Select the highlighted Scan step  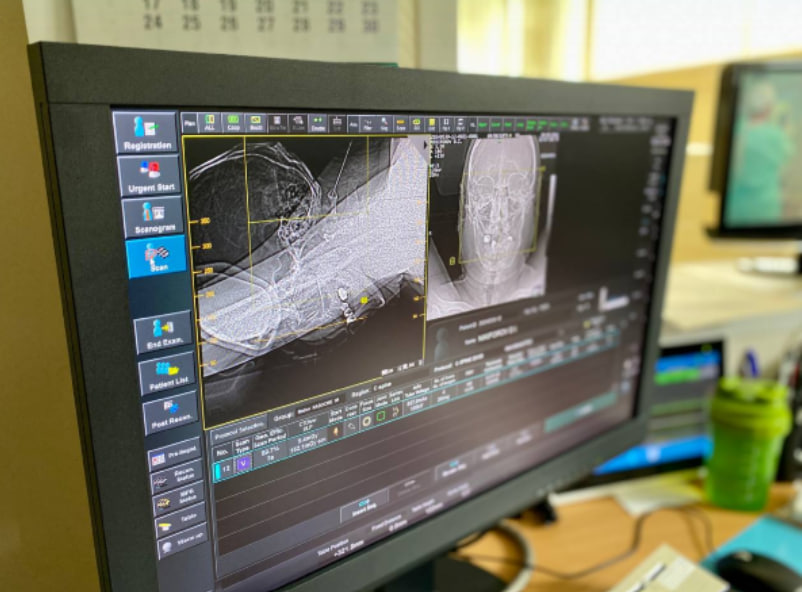pos(157,256)
